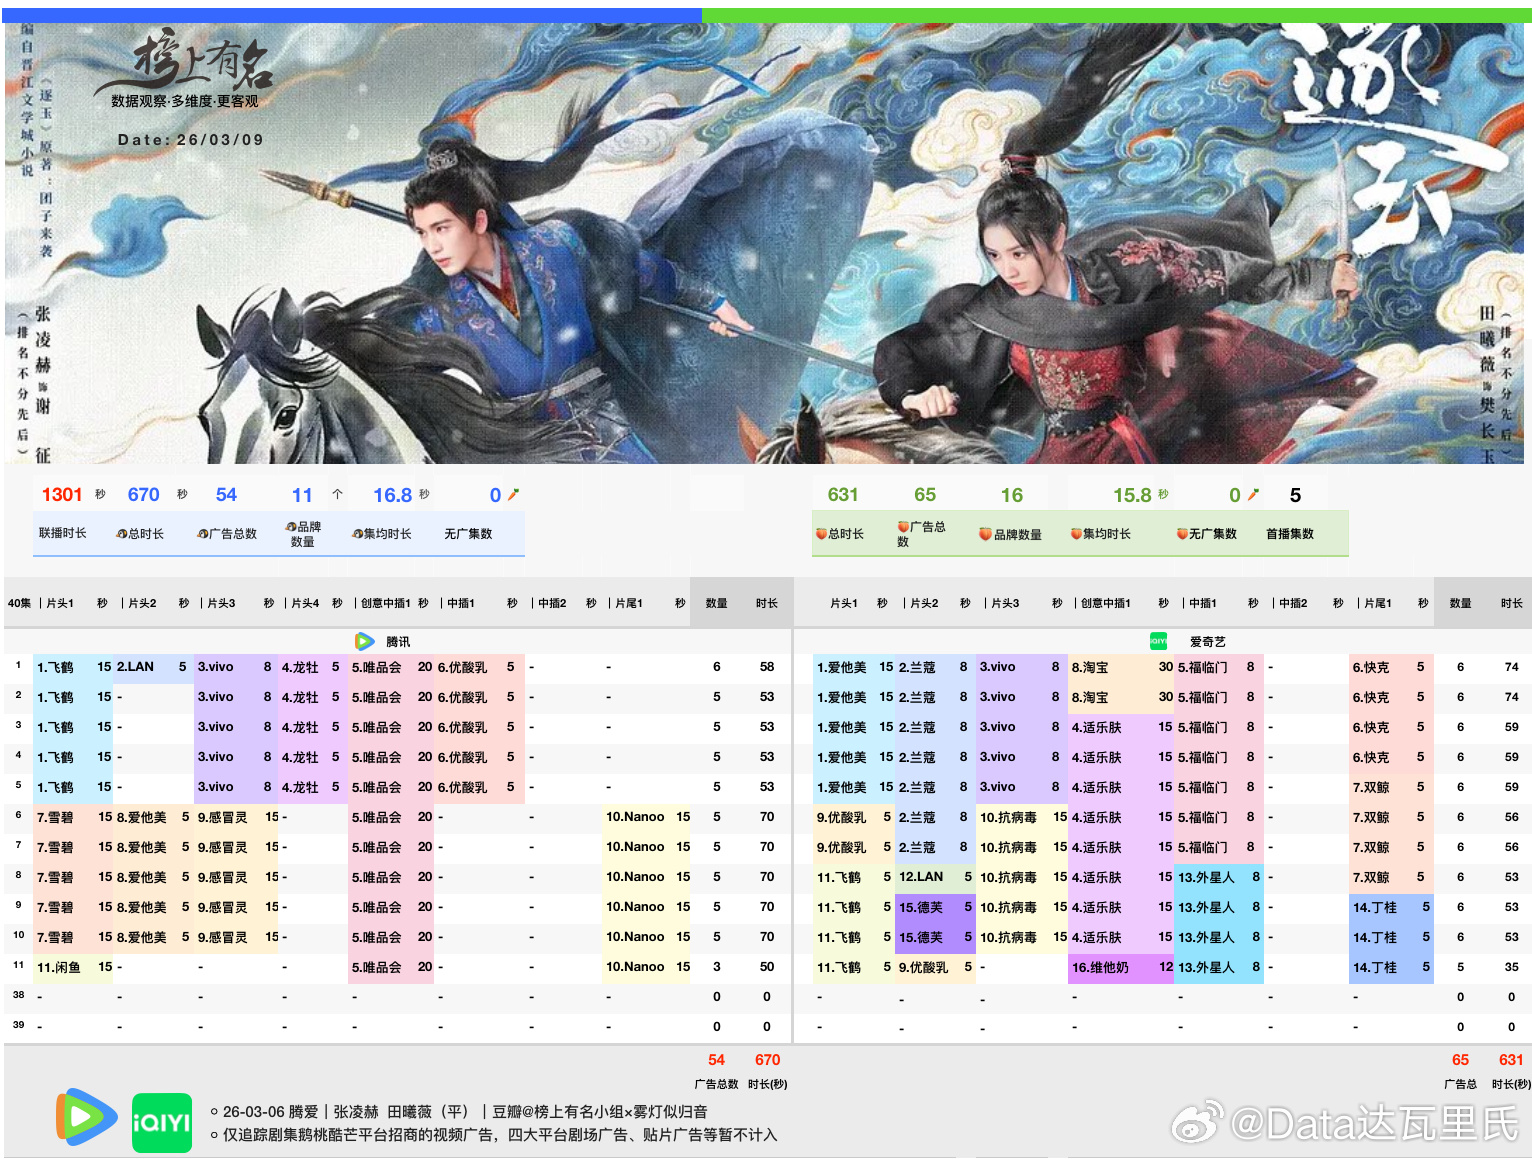Click the red Tencent total 670 below table
Viewport: 1532px width, 1159px height.
pyautogui.click(x=768, y=1060)
